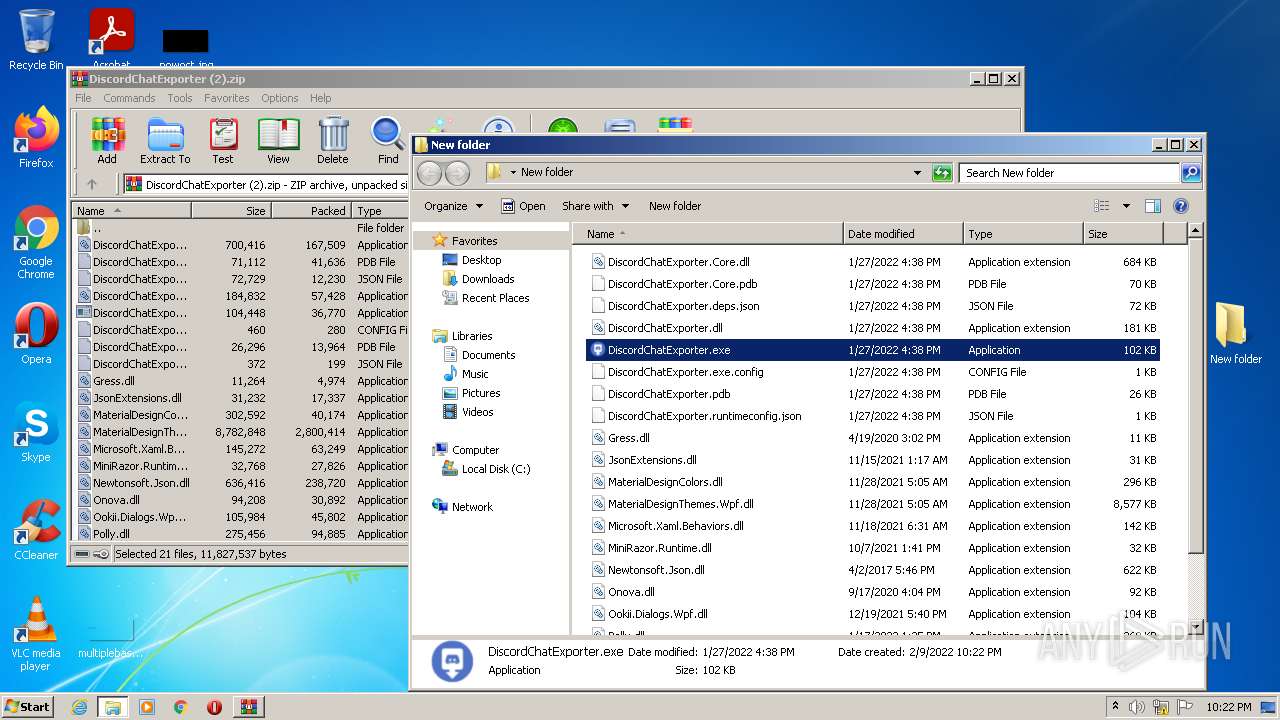Viewport: 1280px width, 720px height.
Task: Select the Firefox desktop shortcut
Action: click(36, 137)
